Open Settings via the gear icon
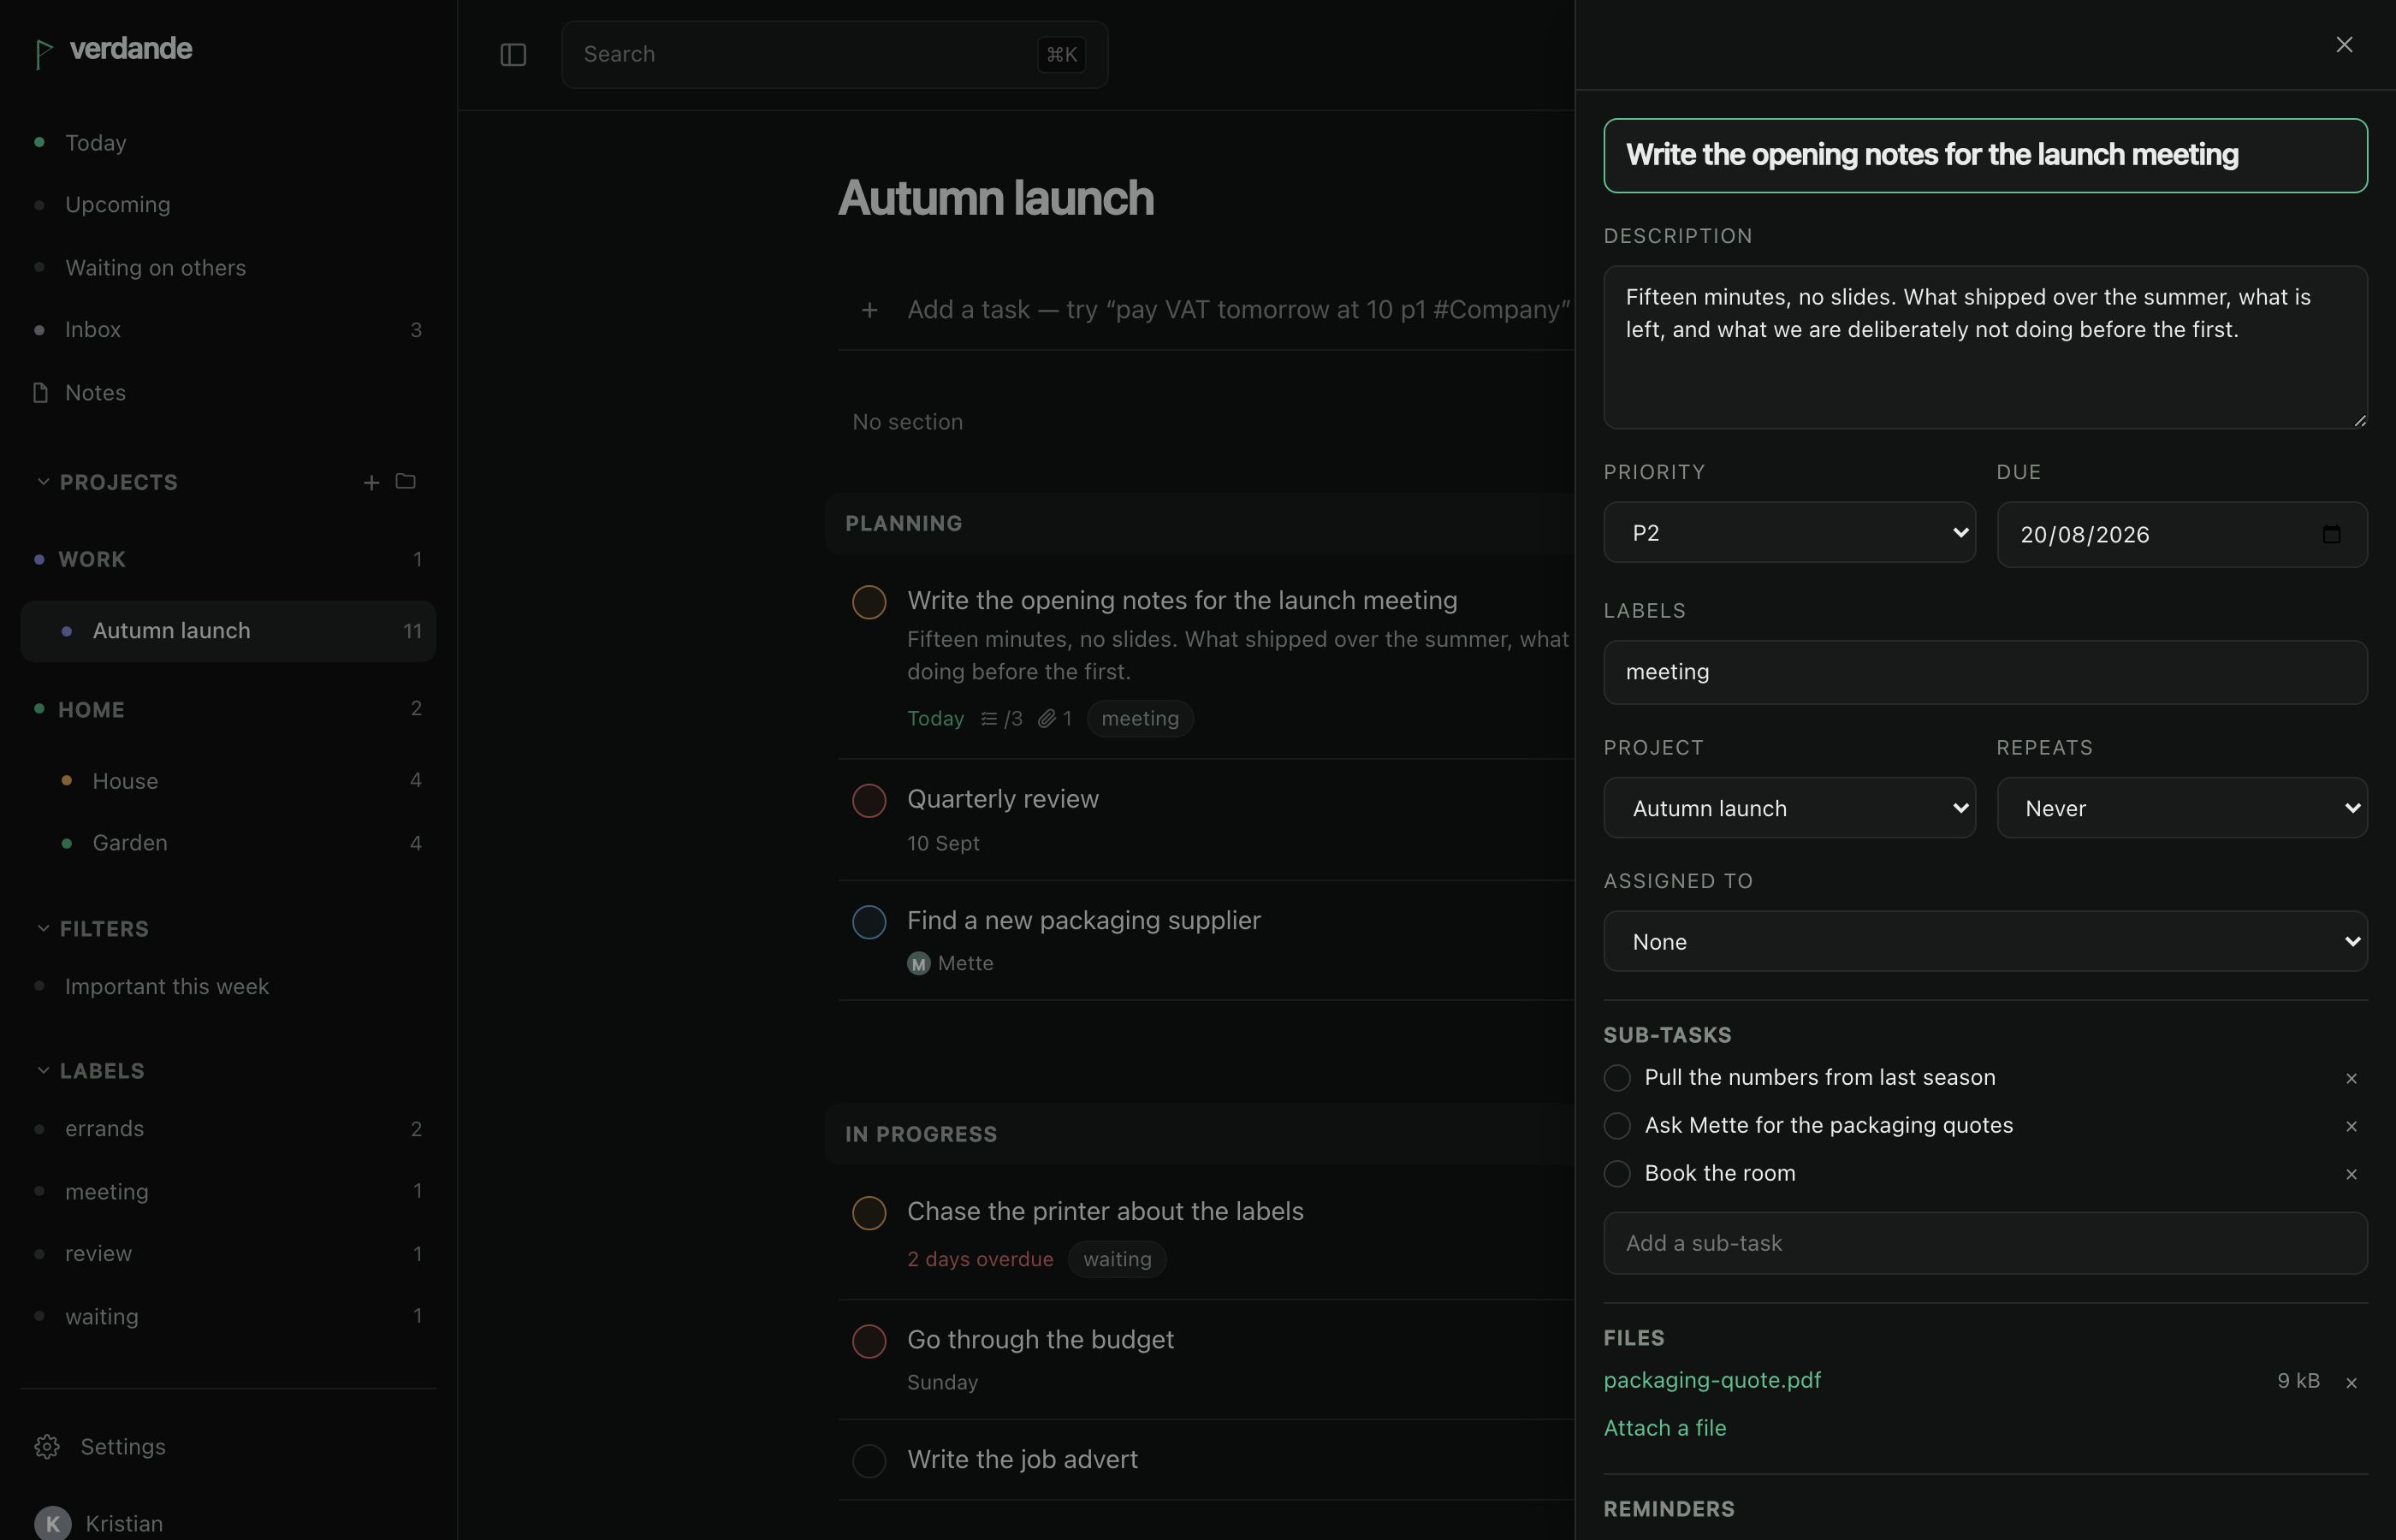The width and height of the screenshot is (2396, 1540). click(47, 1447)
